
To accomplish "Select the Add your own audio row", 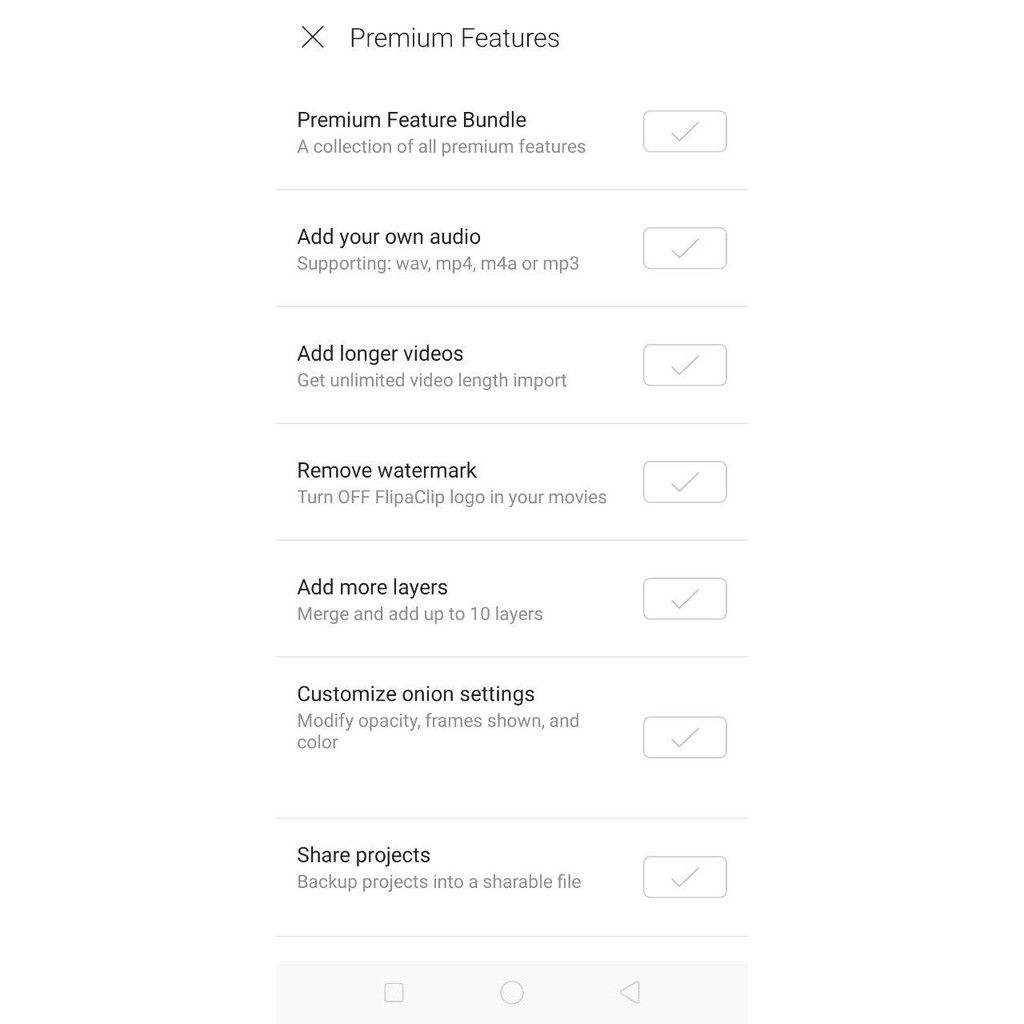I will pyautogui.click(x=388, y=237).
